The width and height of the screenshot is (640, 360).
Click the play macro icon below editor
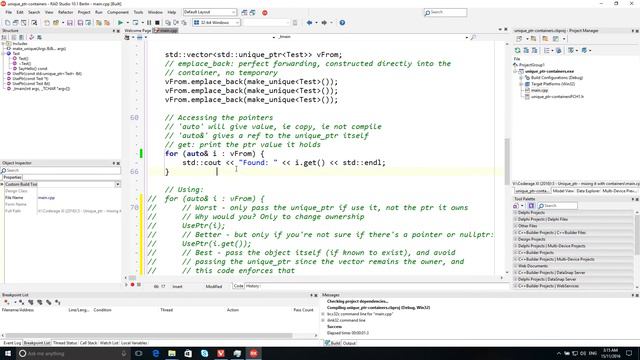point(127,284)
